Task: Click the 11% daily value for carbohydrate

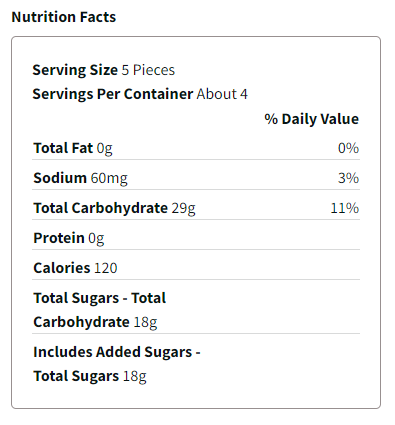Action: pyautogui.click(x=345, y=208)
